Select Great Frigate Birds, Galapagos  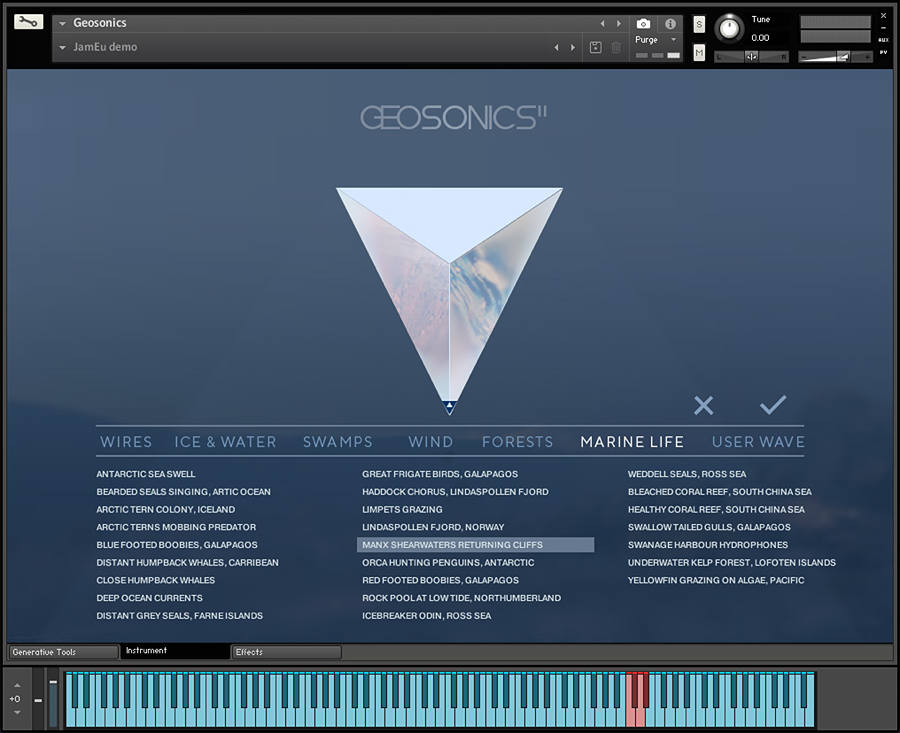click(x=440, y=474)
